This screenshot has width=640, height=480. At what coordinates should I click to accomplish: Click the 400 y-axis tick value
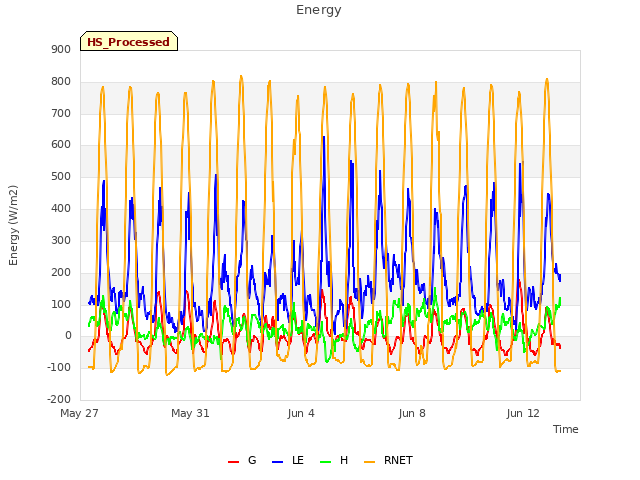click(61, 208)
